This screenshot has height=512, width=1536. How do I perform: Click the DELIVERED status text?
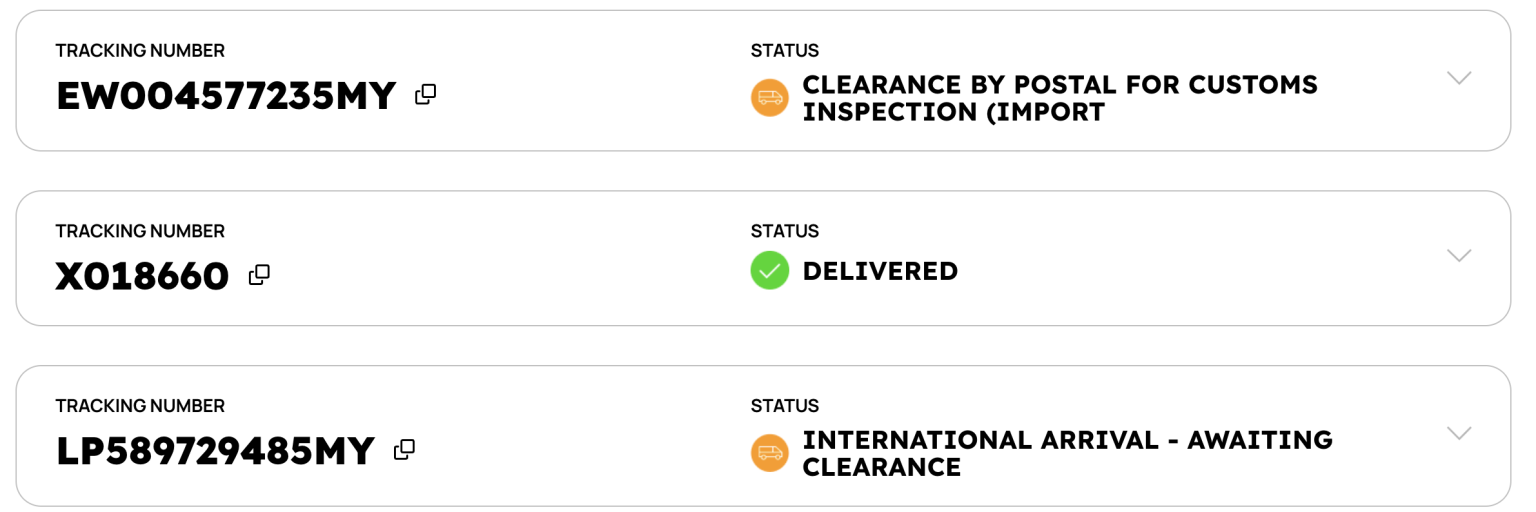click(x=880, y=271)
